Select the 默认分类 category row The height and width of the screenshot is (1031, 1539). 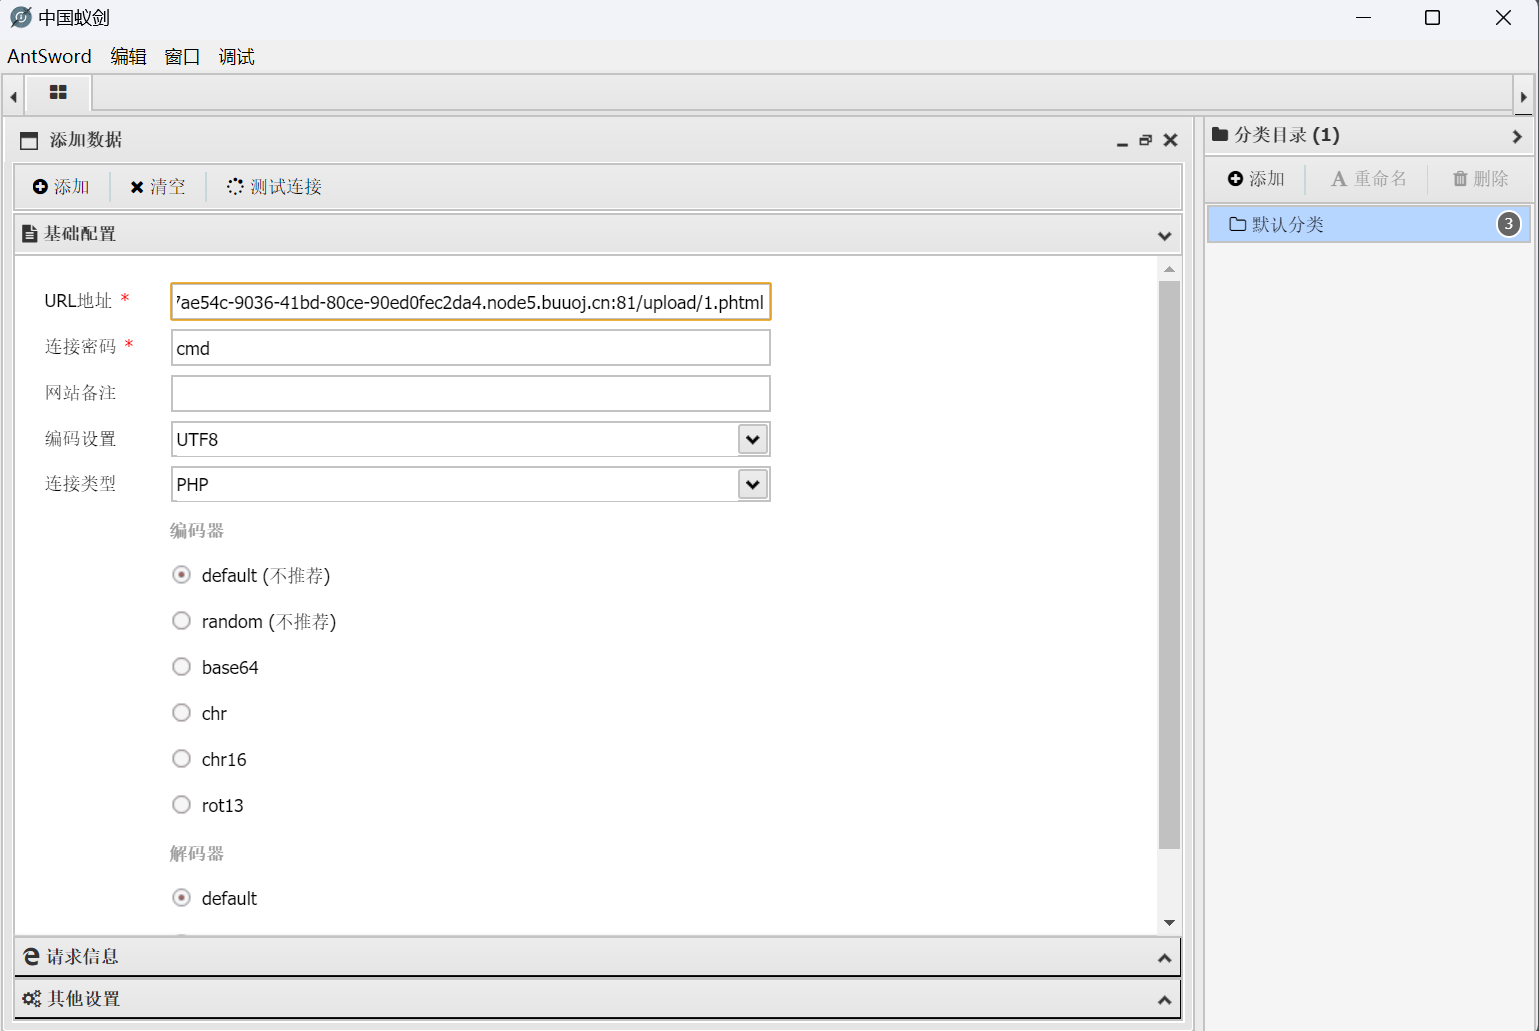1369,224
